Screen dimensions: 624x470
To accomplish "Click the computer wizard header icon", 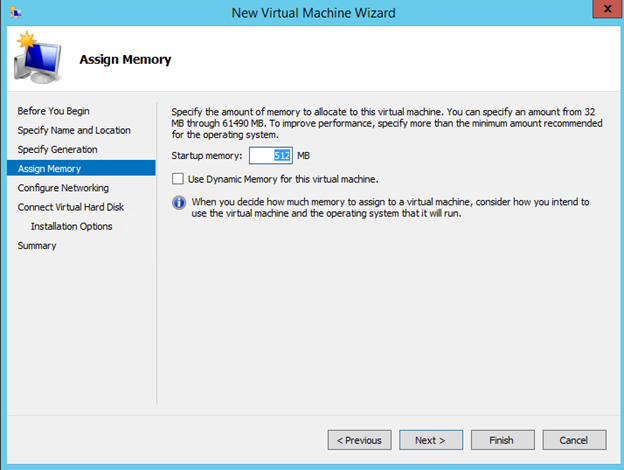I will point(38,60).
